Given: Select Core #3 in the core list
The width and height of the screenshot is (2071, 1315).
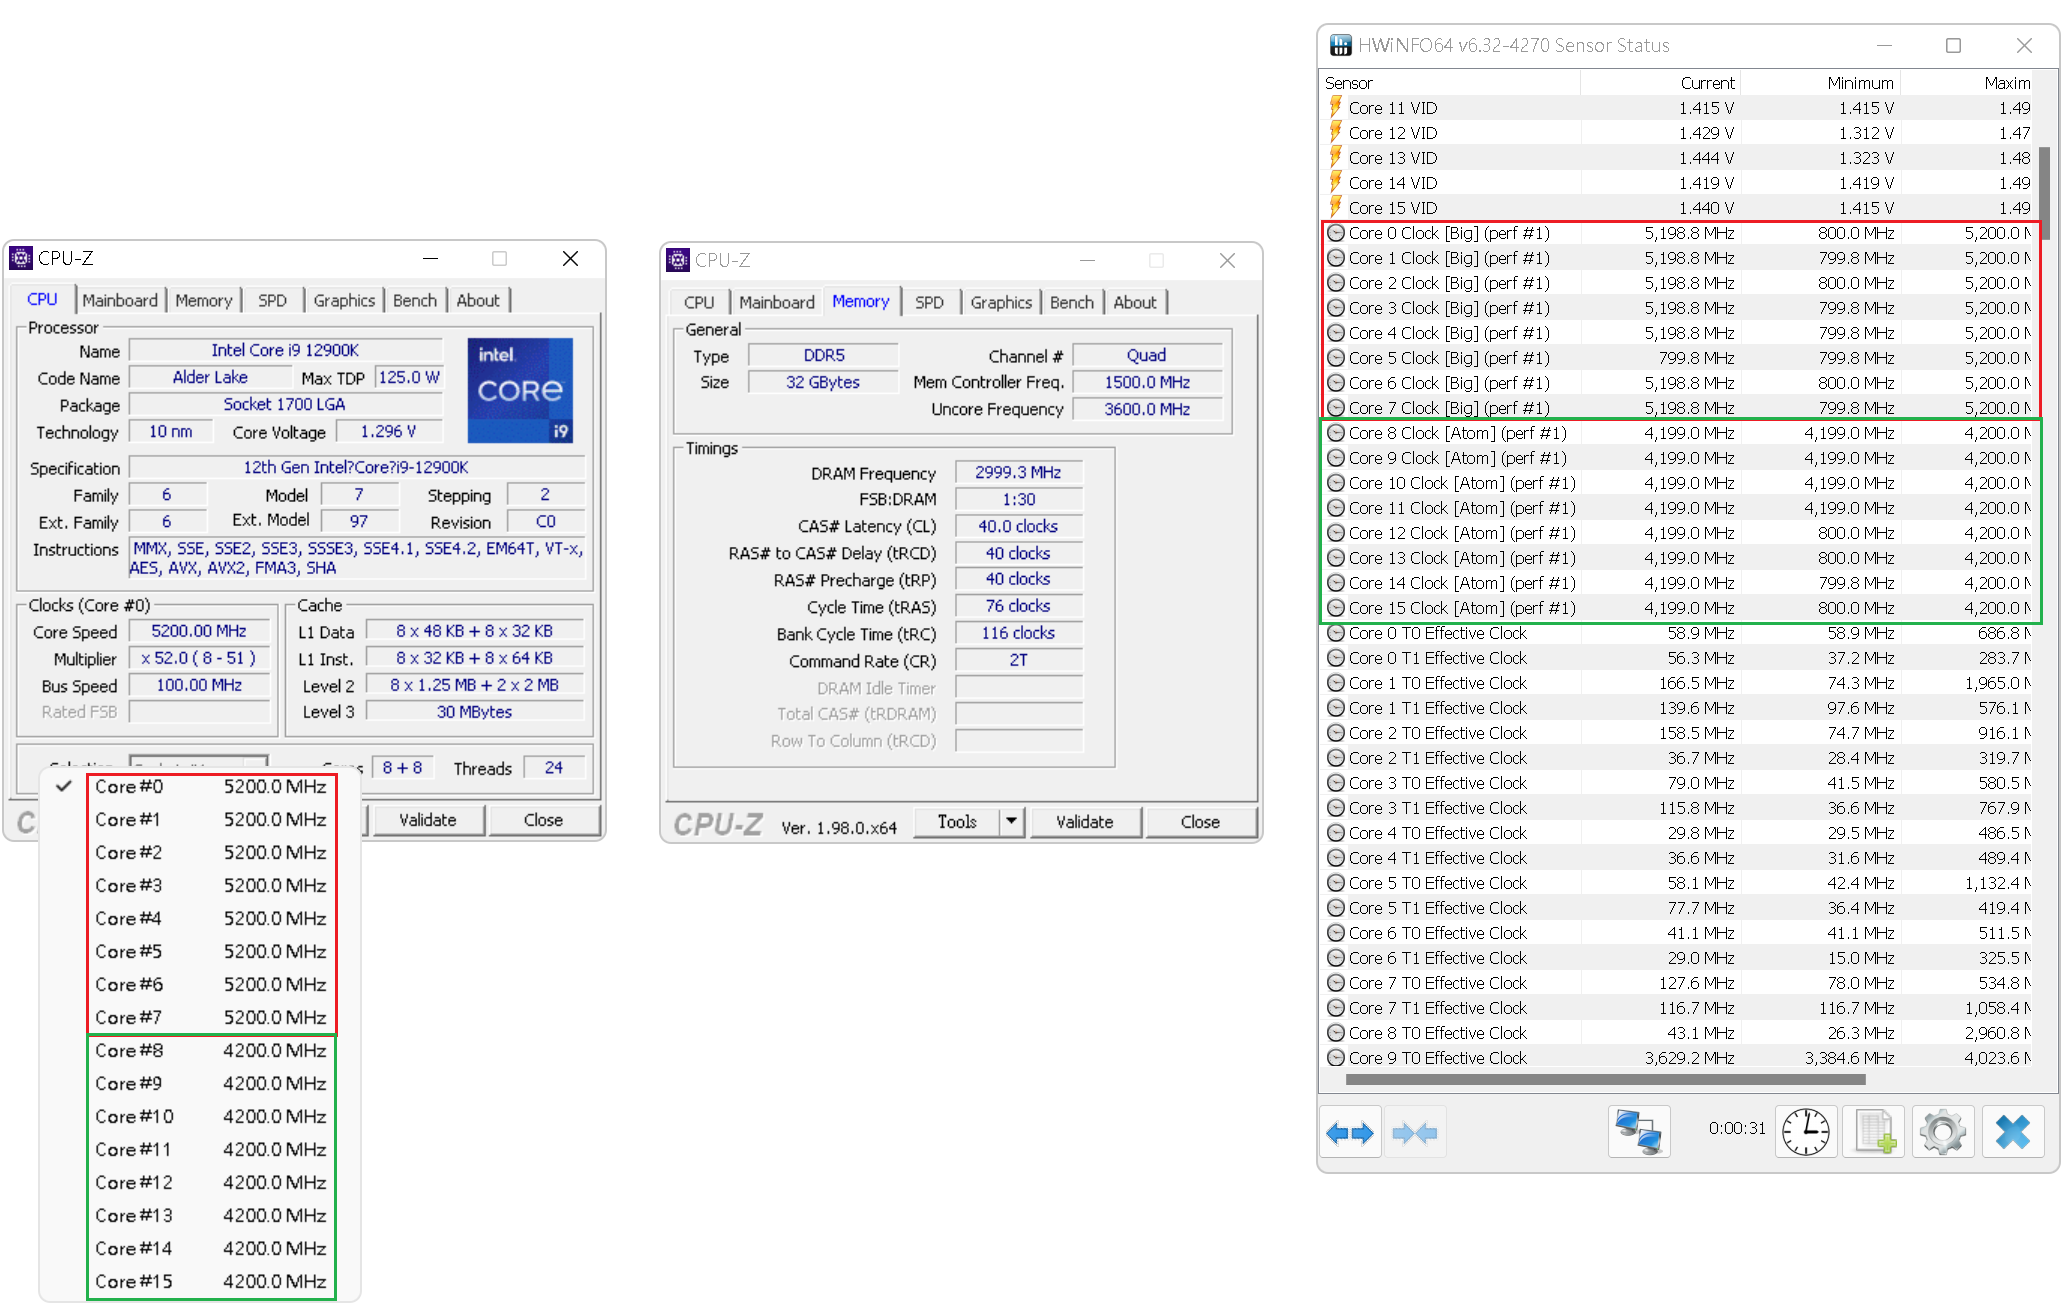Looking at the screenshot, I should pyautogui.click(x=211, y=886).
